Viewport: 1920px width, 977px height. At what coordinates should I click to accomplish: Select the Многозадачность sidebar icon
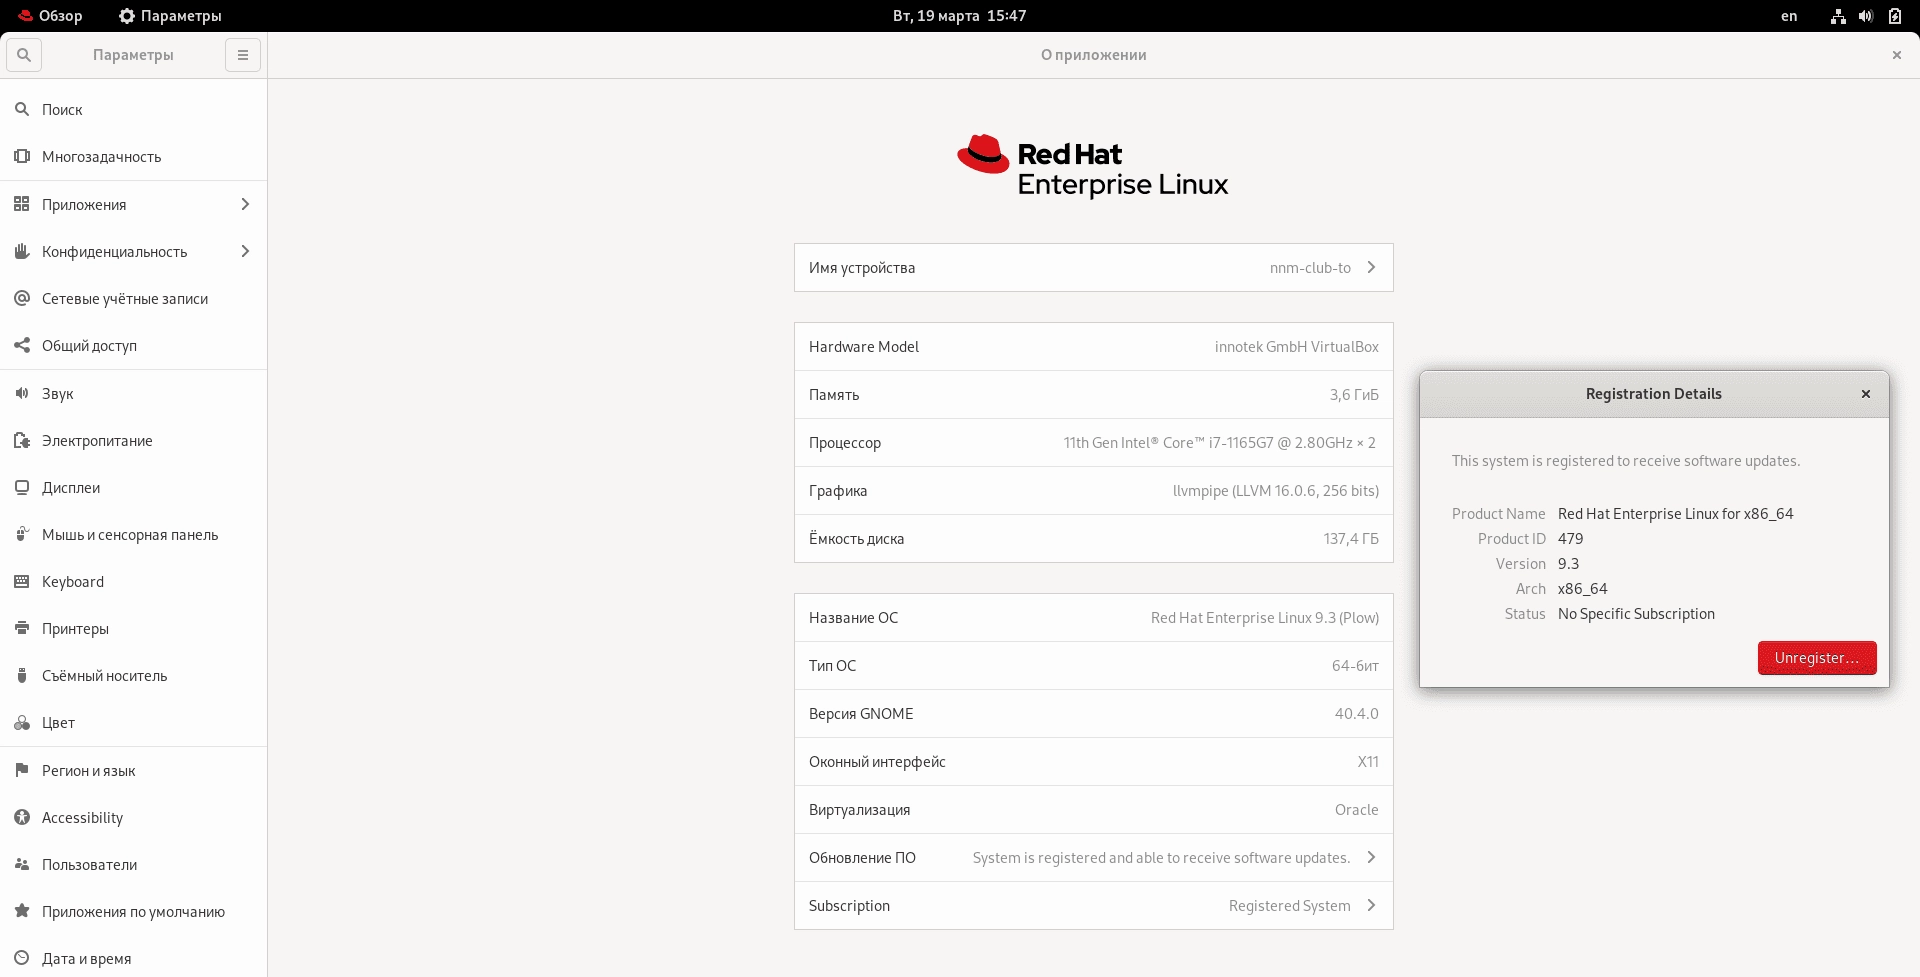[22, 156]
